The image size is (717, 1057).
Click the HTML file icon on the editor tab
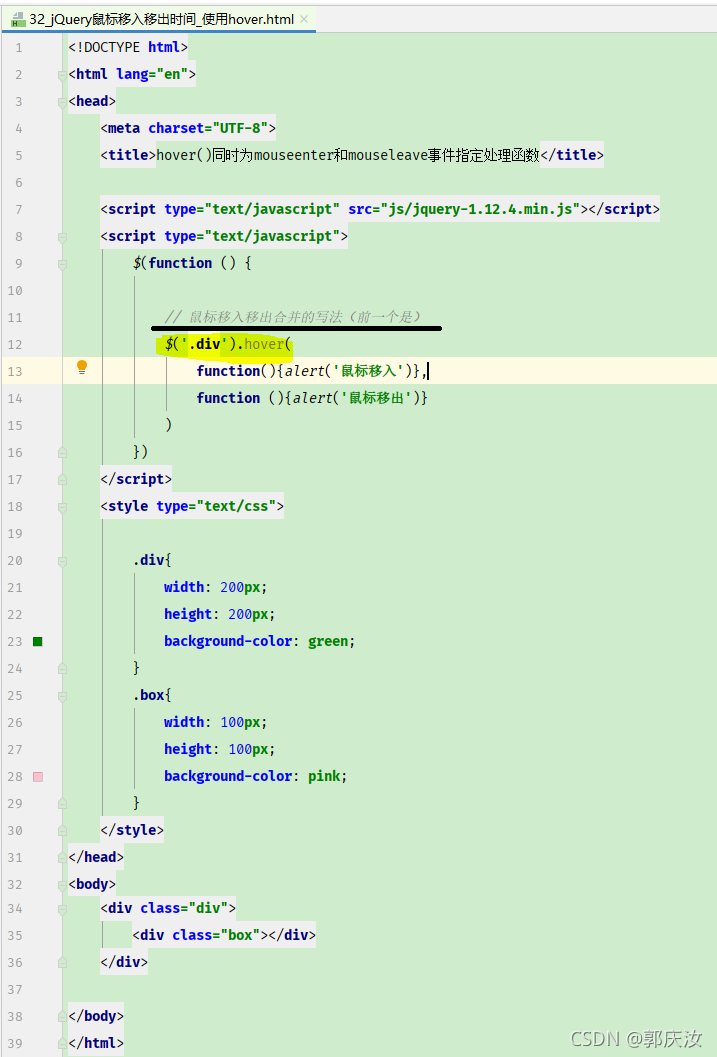tap(18, 20)
